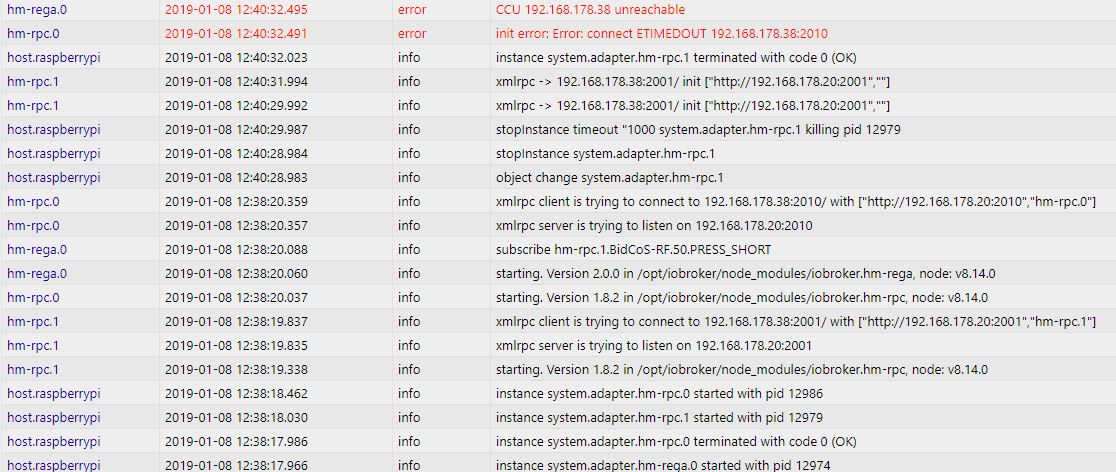
Task: Click the "hm-rpc.1 started with pid 12979" message
Action: tap(659, 417)
